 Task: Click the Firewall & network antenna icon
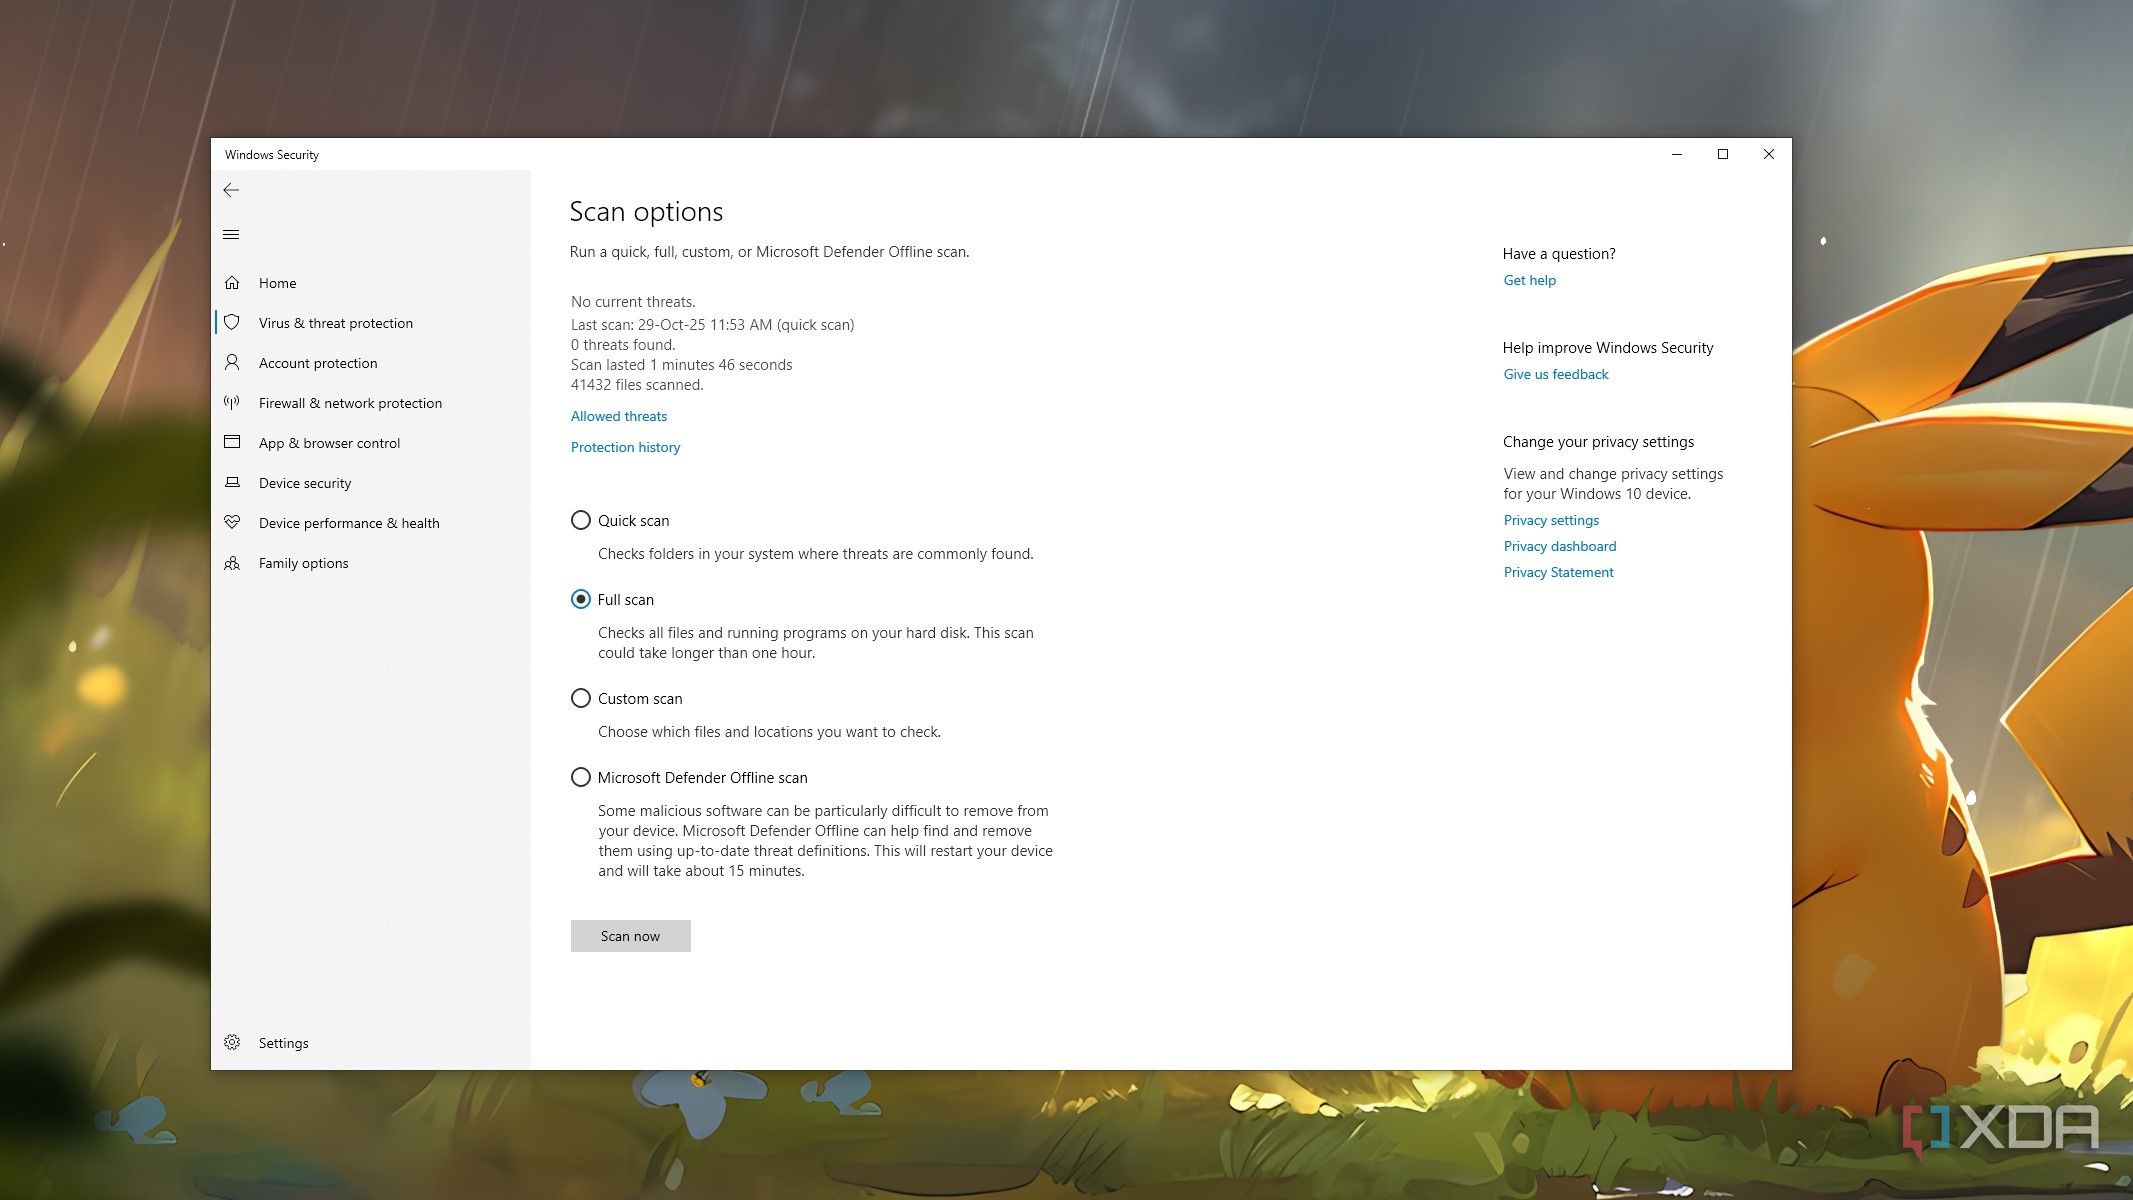232,403
